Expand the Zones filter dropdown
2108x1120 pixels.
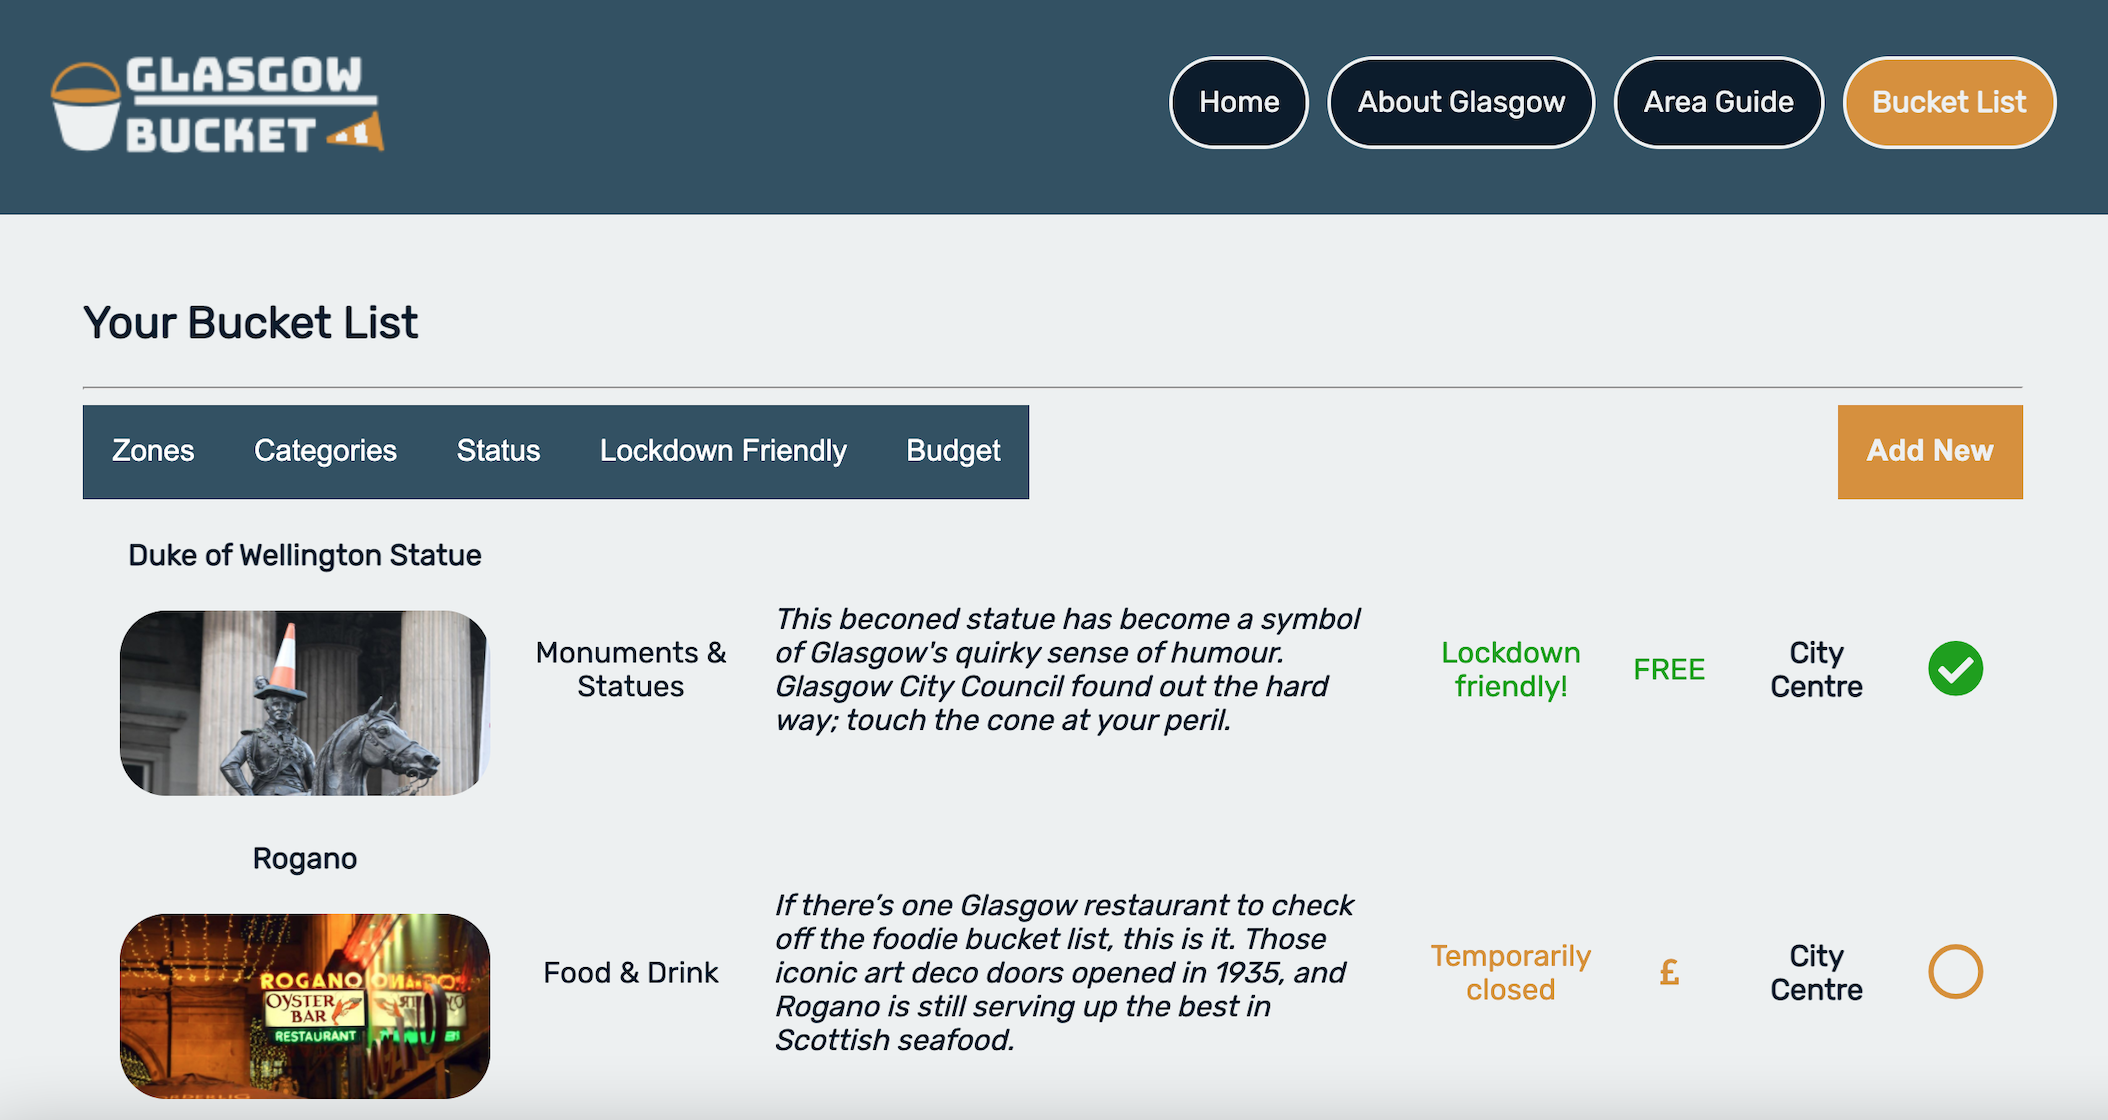[x=152, y=449]
